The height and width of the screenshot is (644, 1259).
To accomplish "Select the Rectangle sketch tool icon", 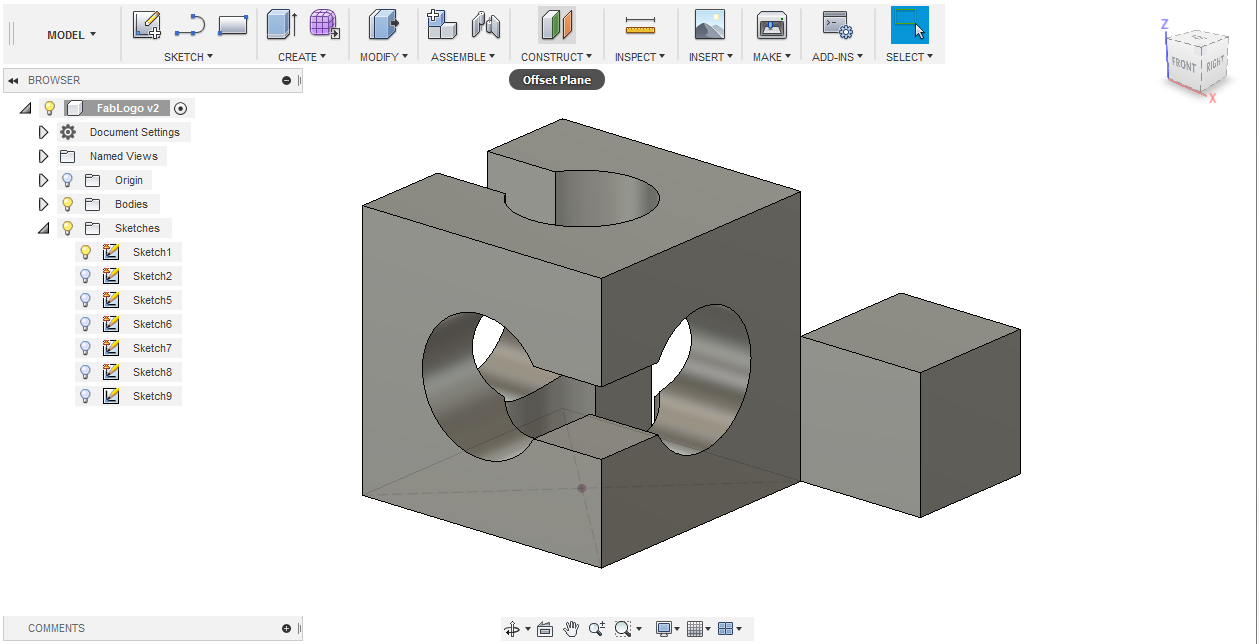I will (232, 25).
